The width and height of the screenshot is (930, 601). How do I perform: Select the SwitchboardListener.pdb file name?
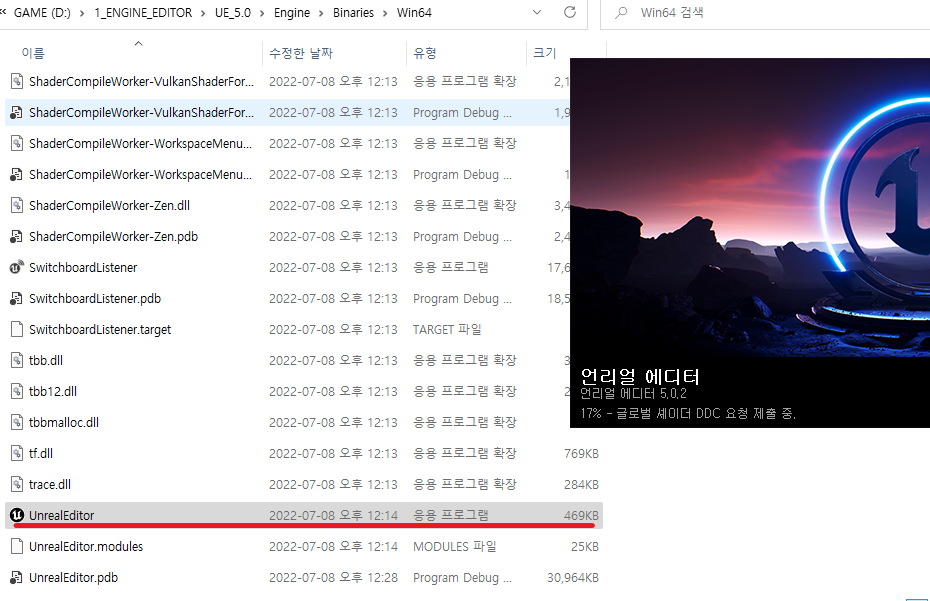click(x=95, y=298)
